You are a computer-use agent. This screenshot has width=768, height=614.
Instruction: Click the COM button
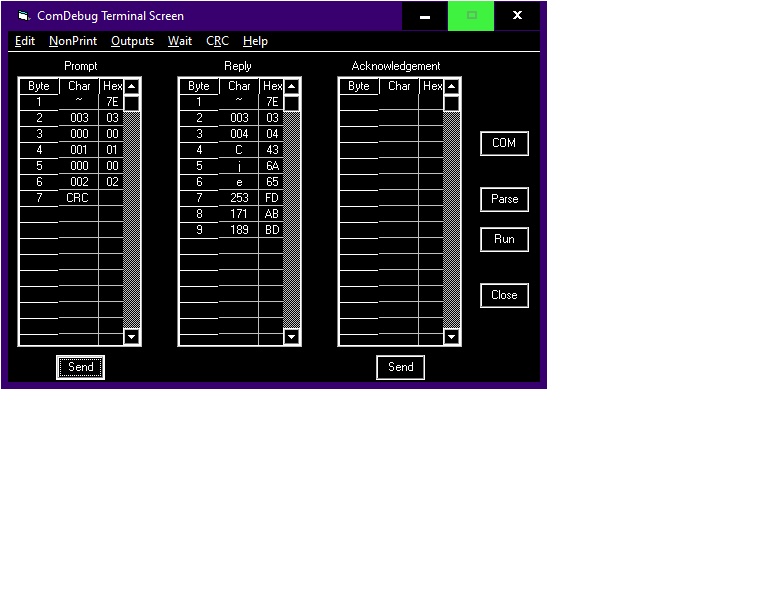pyautogui.click(x=504, y=143)
